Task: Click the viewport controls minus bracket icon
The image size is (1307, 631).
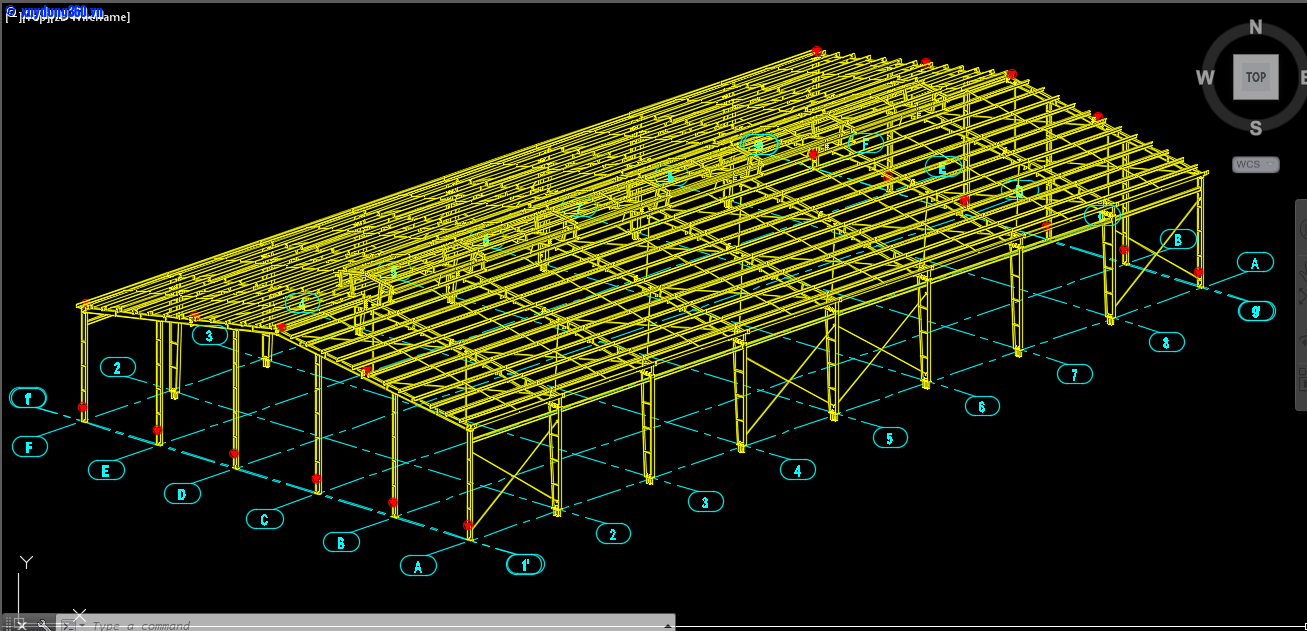Action: pyautogui.click(x=10, y=15)
